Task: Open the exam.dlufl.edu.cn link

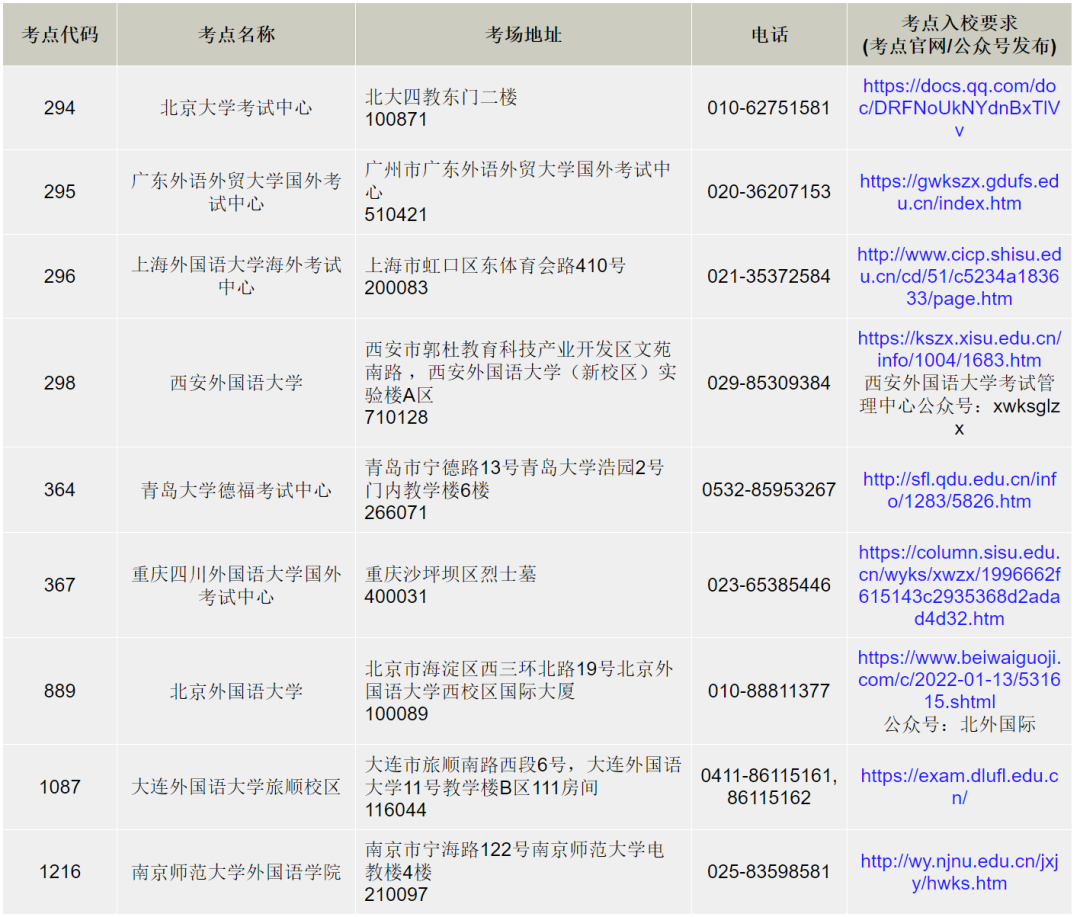Action: pyautogui.click(x=958, y=787)
